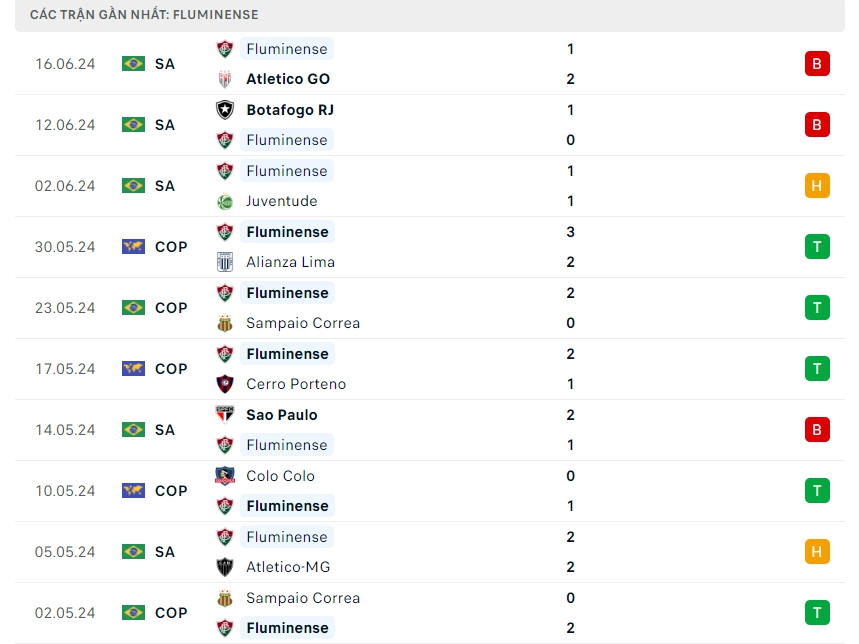Click the Cerro Porteno club crest
This screenshot has width=859, height=644.
[225, 384]
